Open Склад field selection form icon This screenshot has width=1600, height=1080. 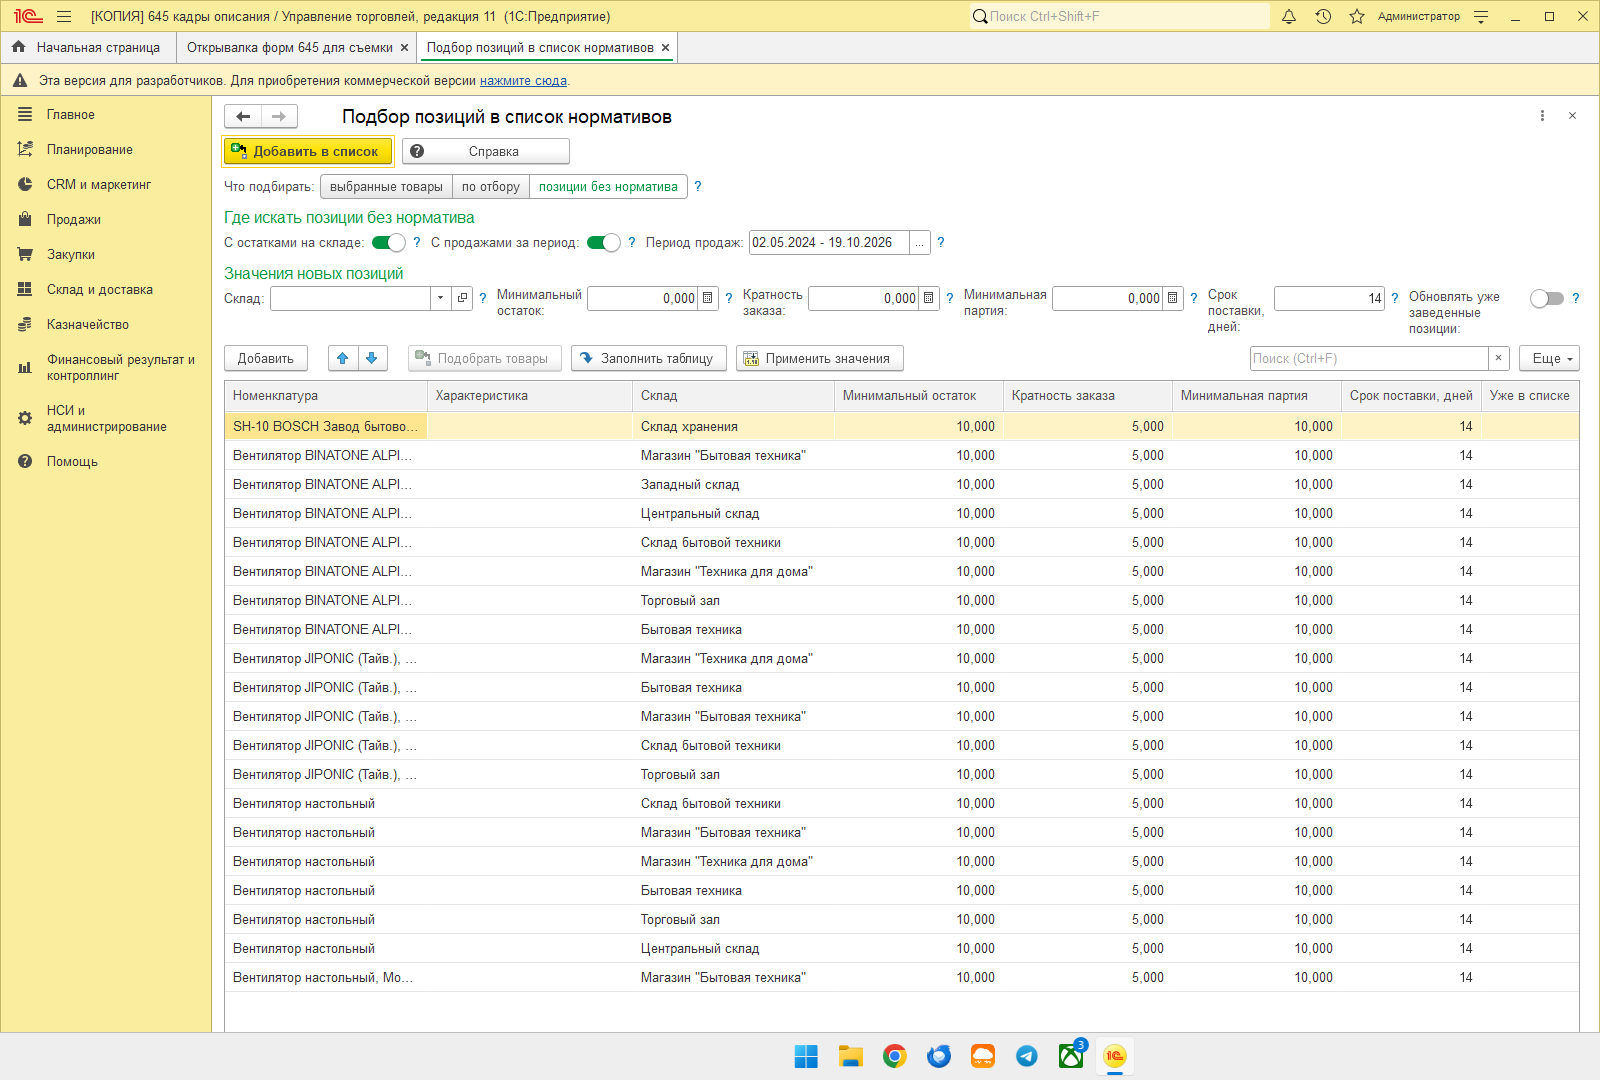[462, 298]
